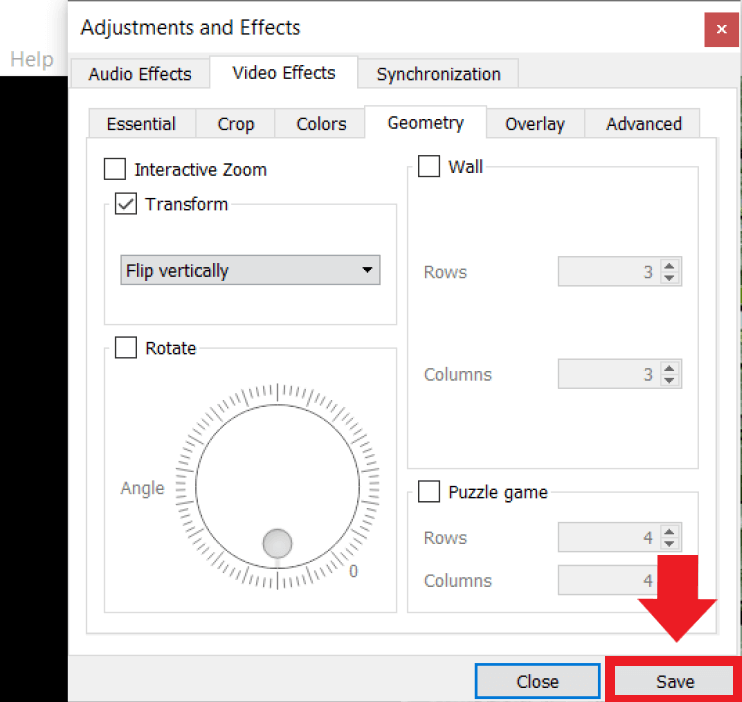The image size is (742, 702).
Task: Go to the Crop sub-tab
Action: (236, 124)
